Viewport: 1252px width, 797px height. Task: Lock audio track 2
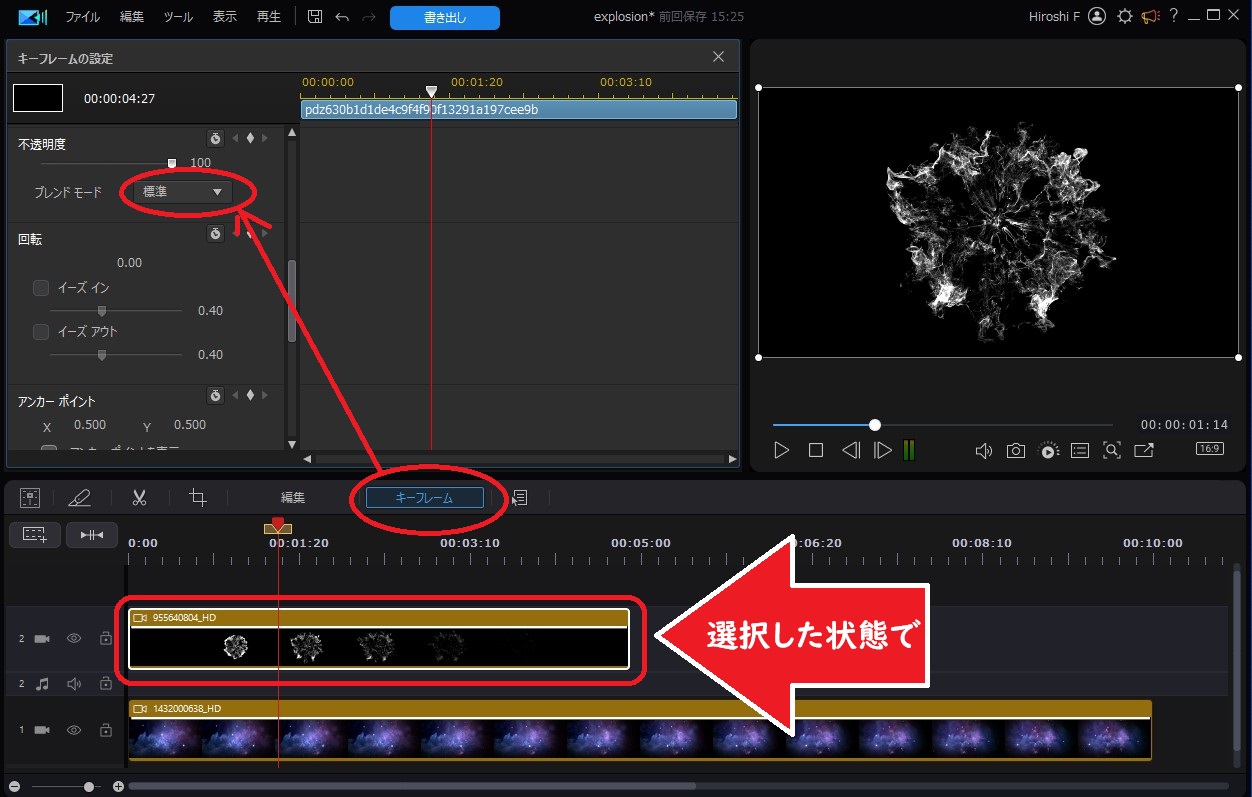(x=105, y=684)
